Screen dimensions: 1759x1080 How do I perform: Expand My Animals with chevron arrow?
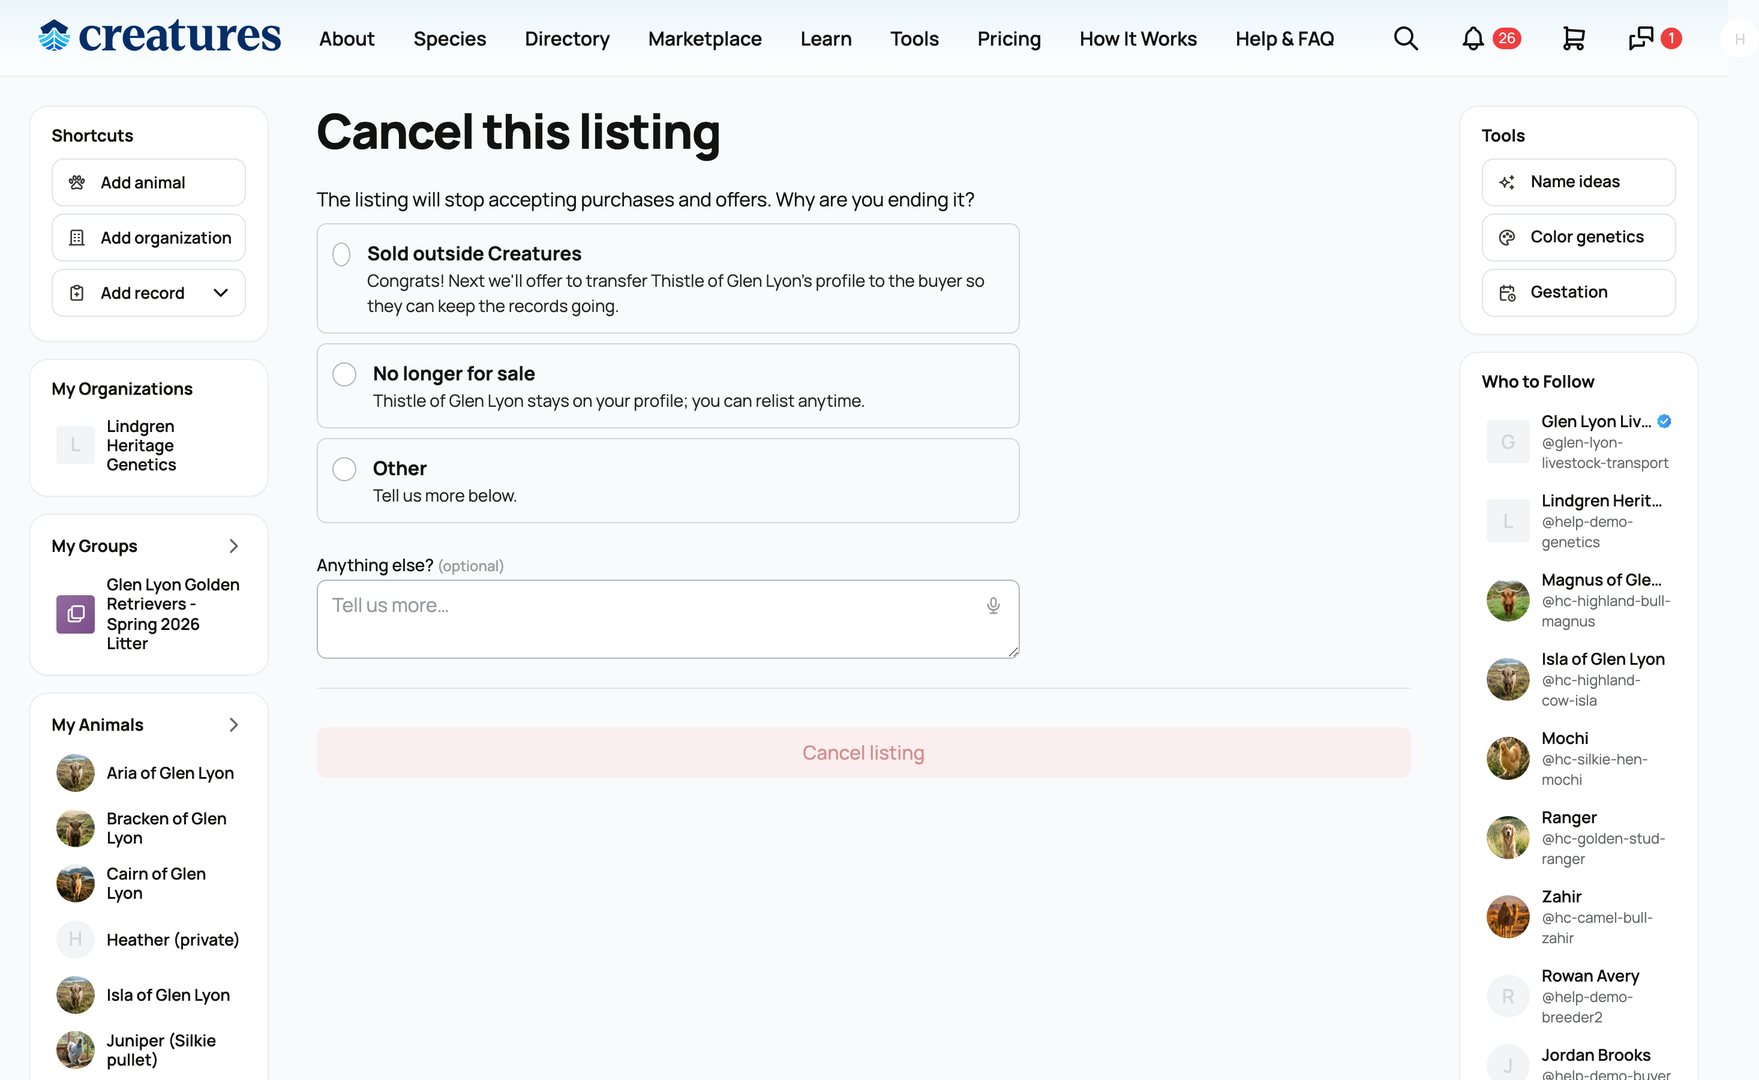[x=234, y=725]
